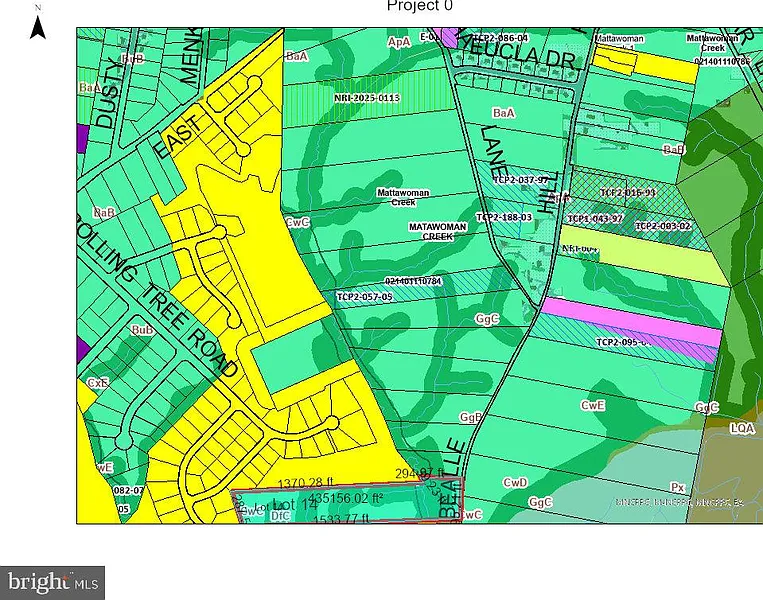Click the Bright MLS logo watermark

(53, 580)
